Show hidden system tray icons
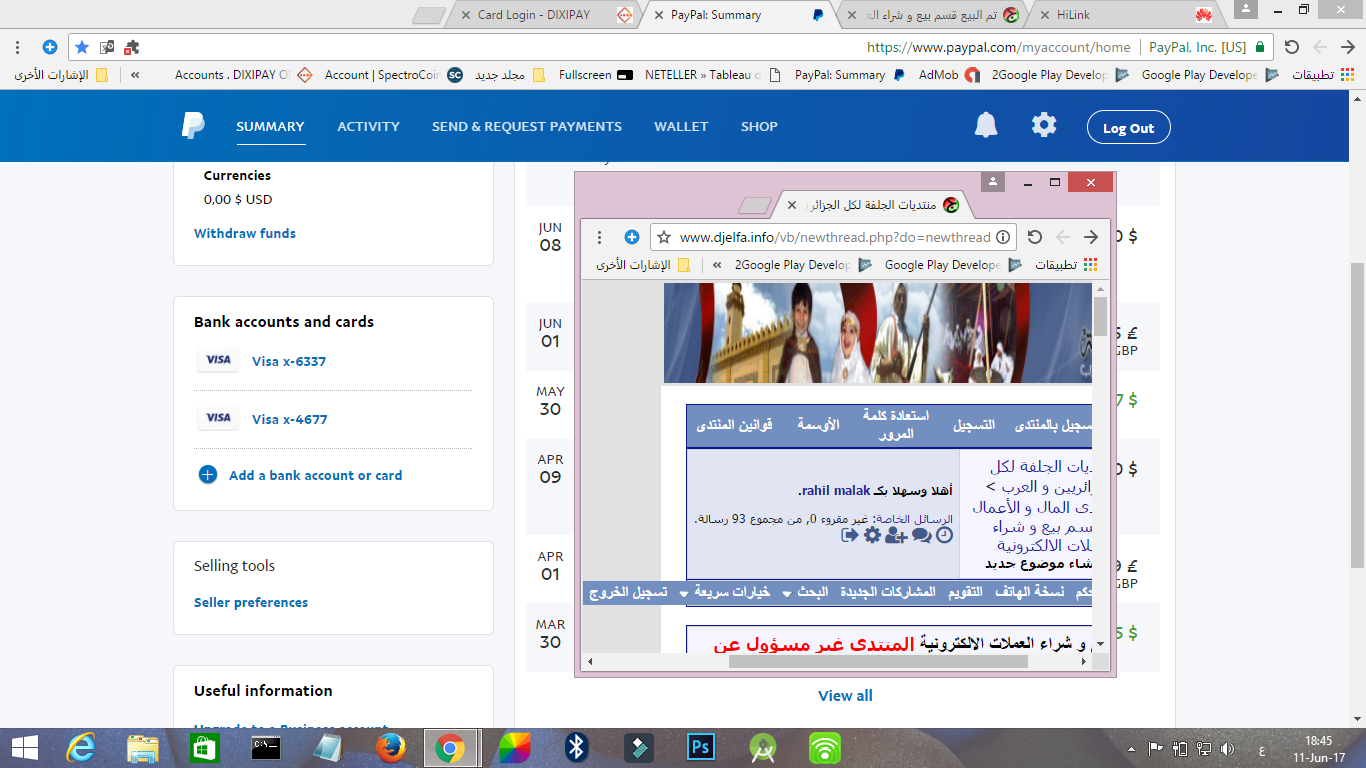Viewport: 1366px width, 768px height. click(1131, 748)
